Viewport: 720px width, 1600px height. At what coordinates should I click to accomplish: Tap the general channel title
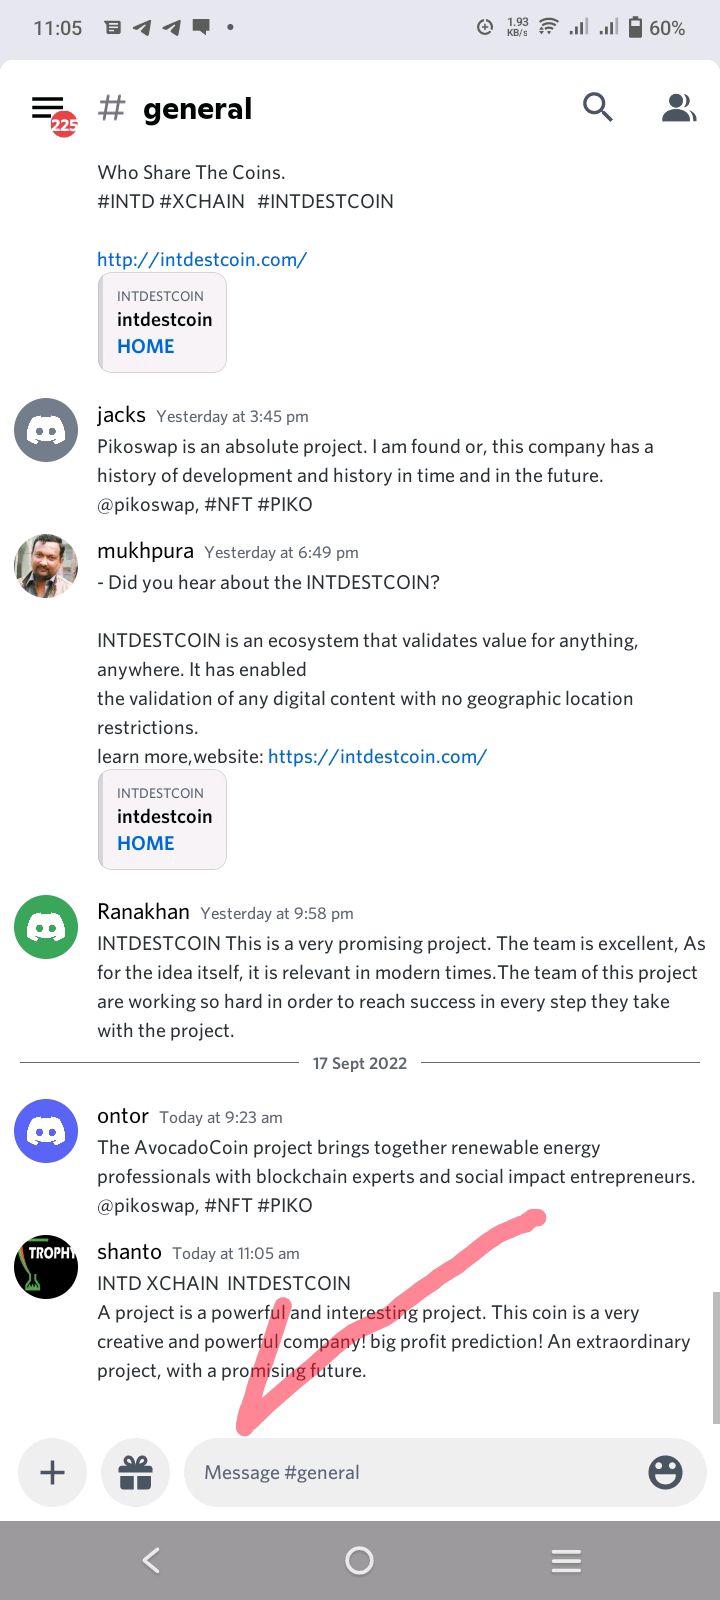pyautogui.click(x=197, y=109)
